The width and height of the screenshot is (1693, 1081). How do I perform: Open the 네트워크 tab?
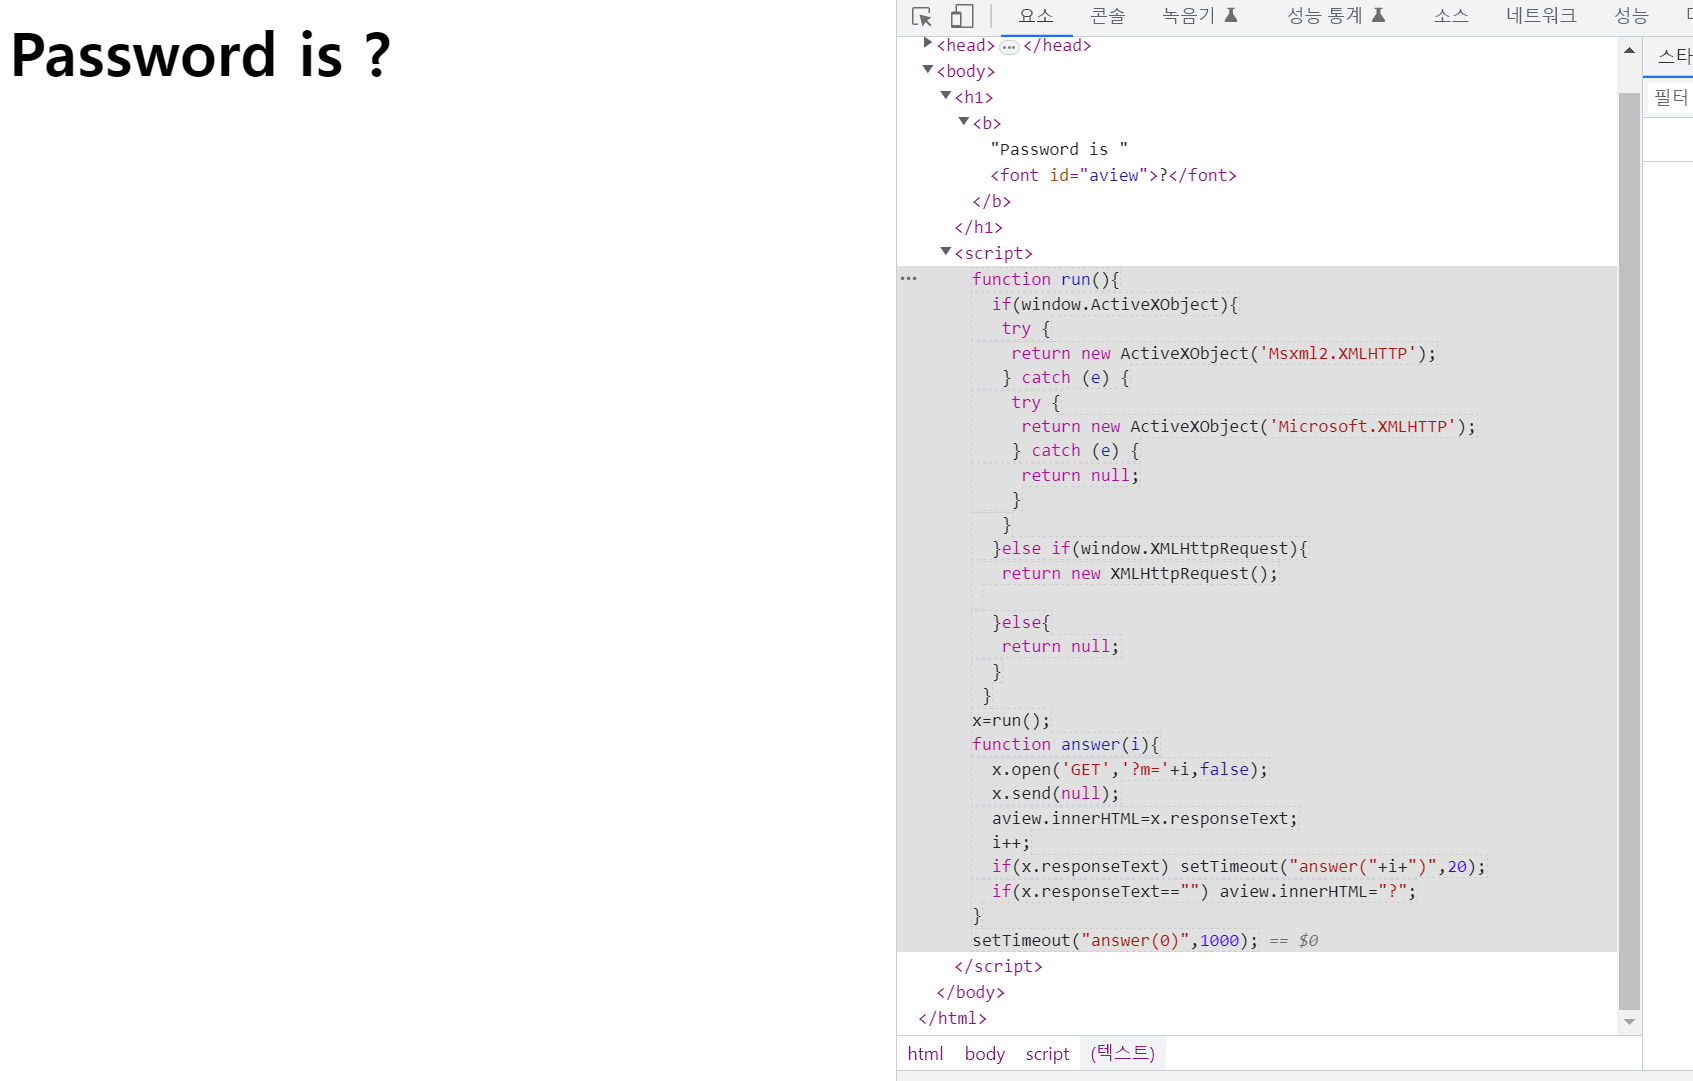pyautogui.click(x=1541, y=16)
